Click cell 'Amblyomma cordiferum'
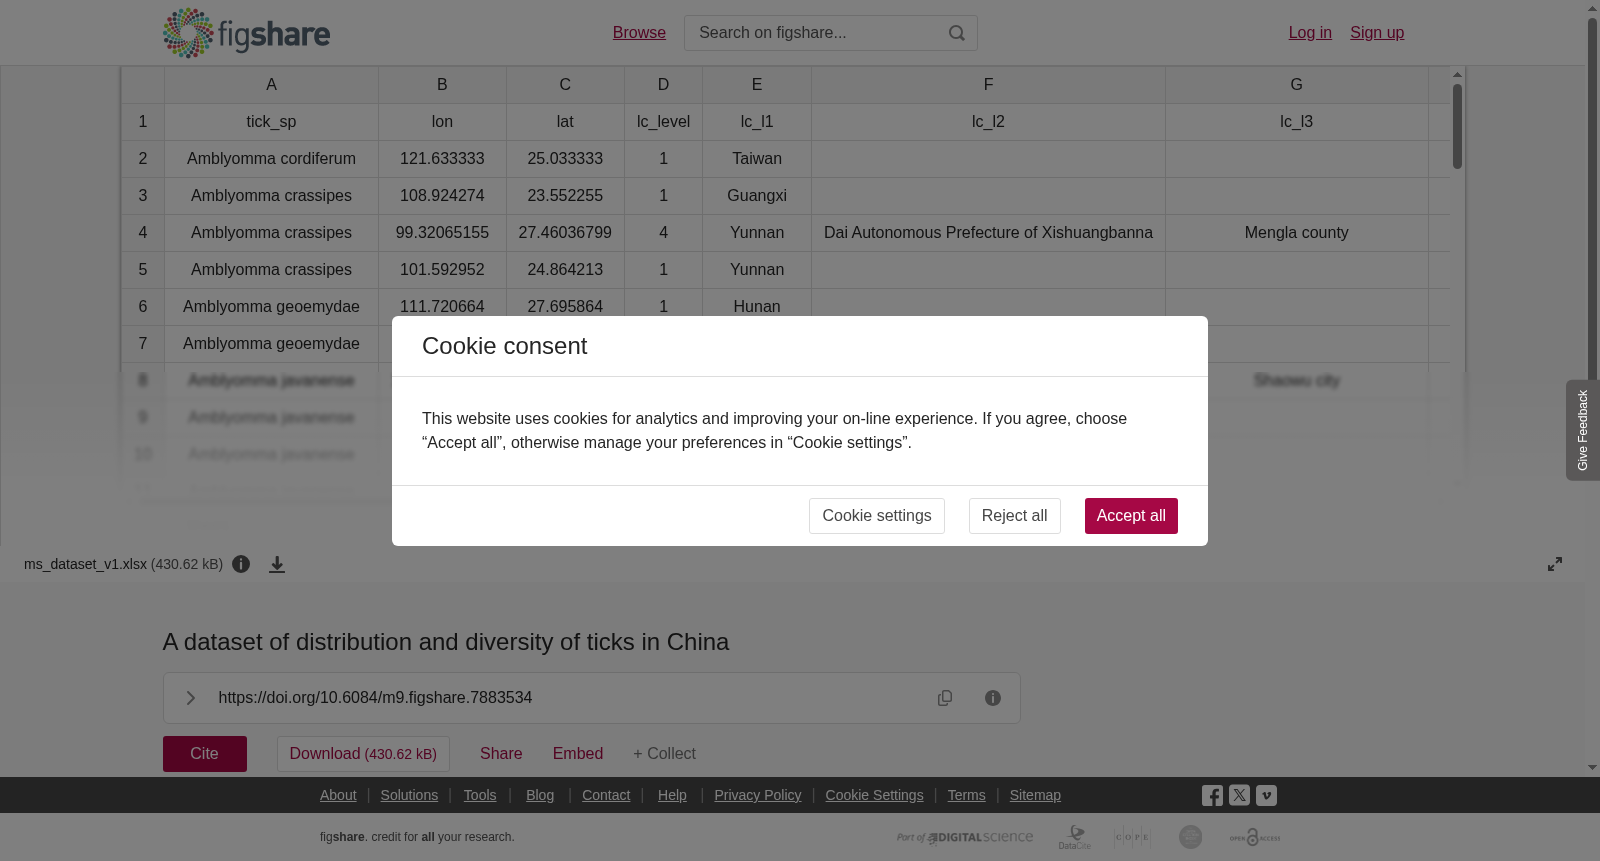The height and width of the screenshot is (861, 1600). click(x=271, y=159)
